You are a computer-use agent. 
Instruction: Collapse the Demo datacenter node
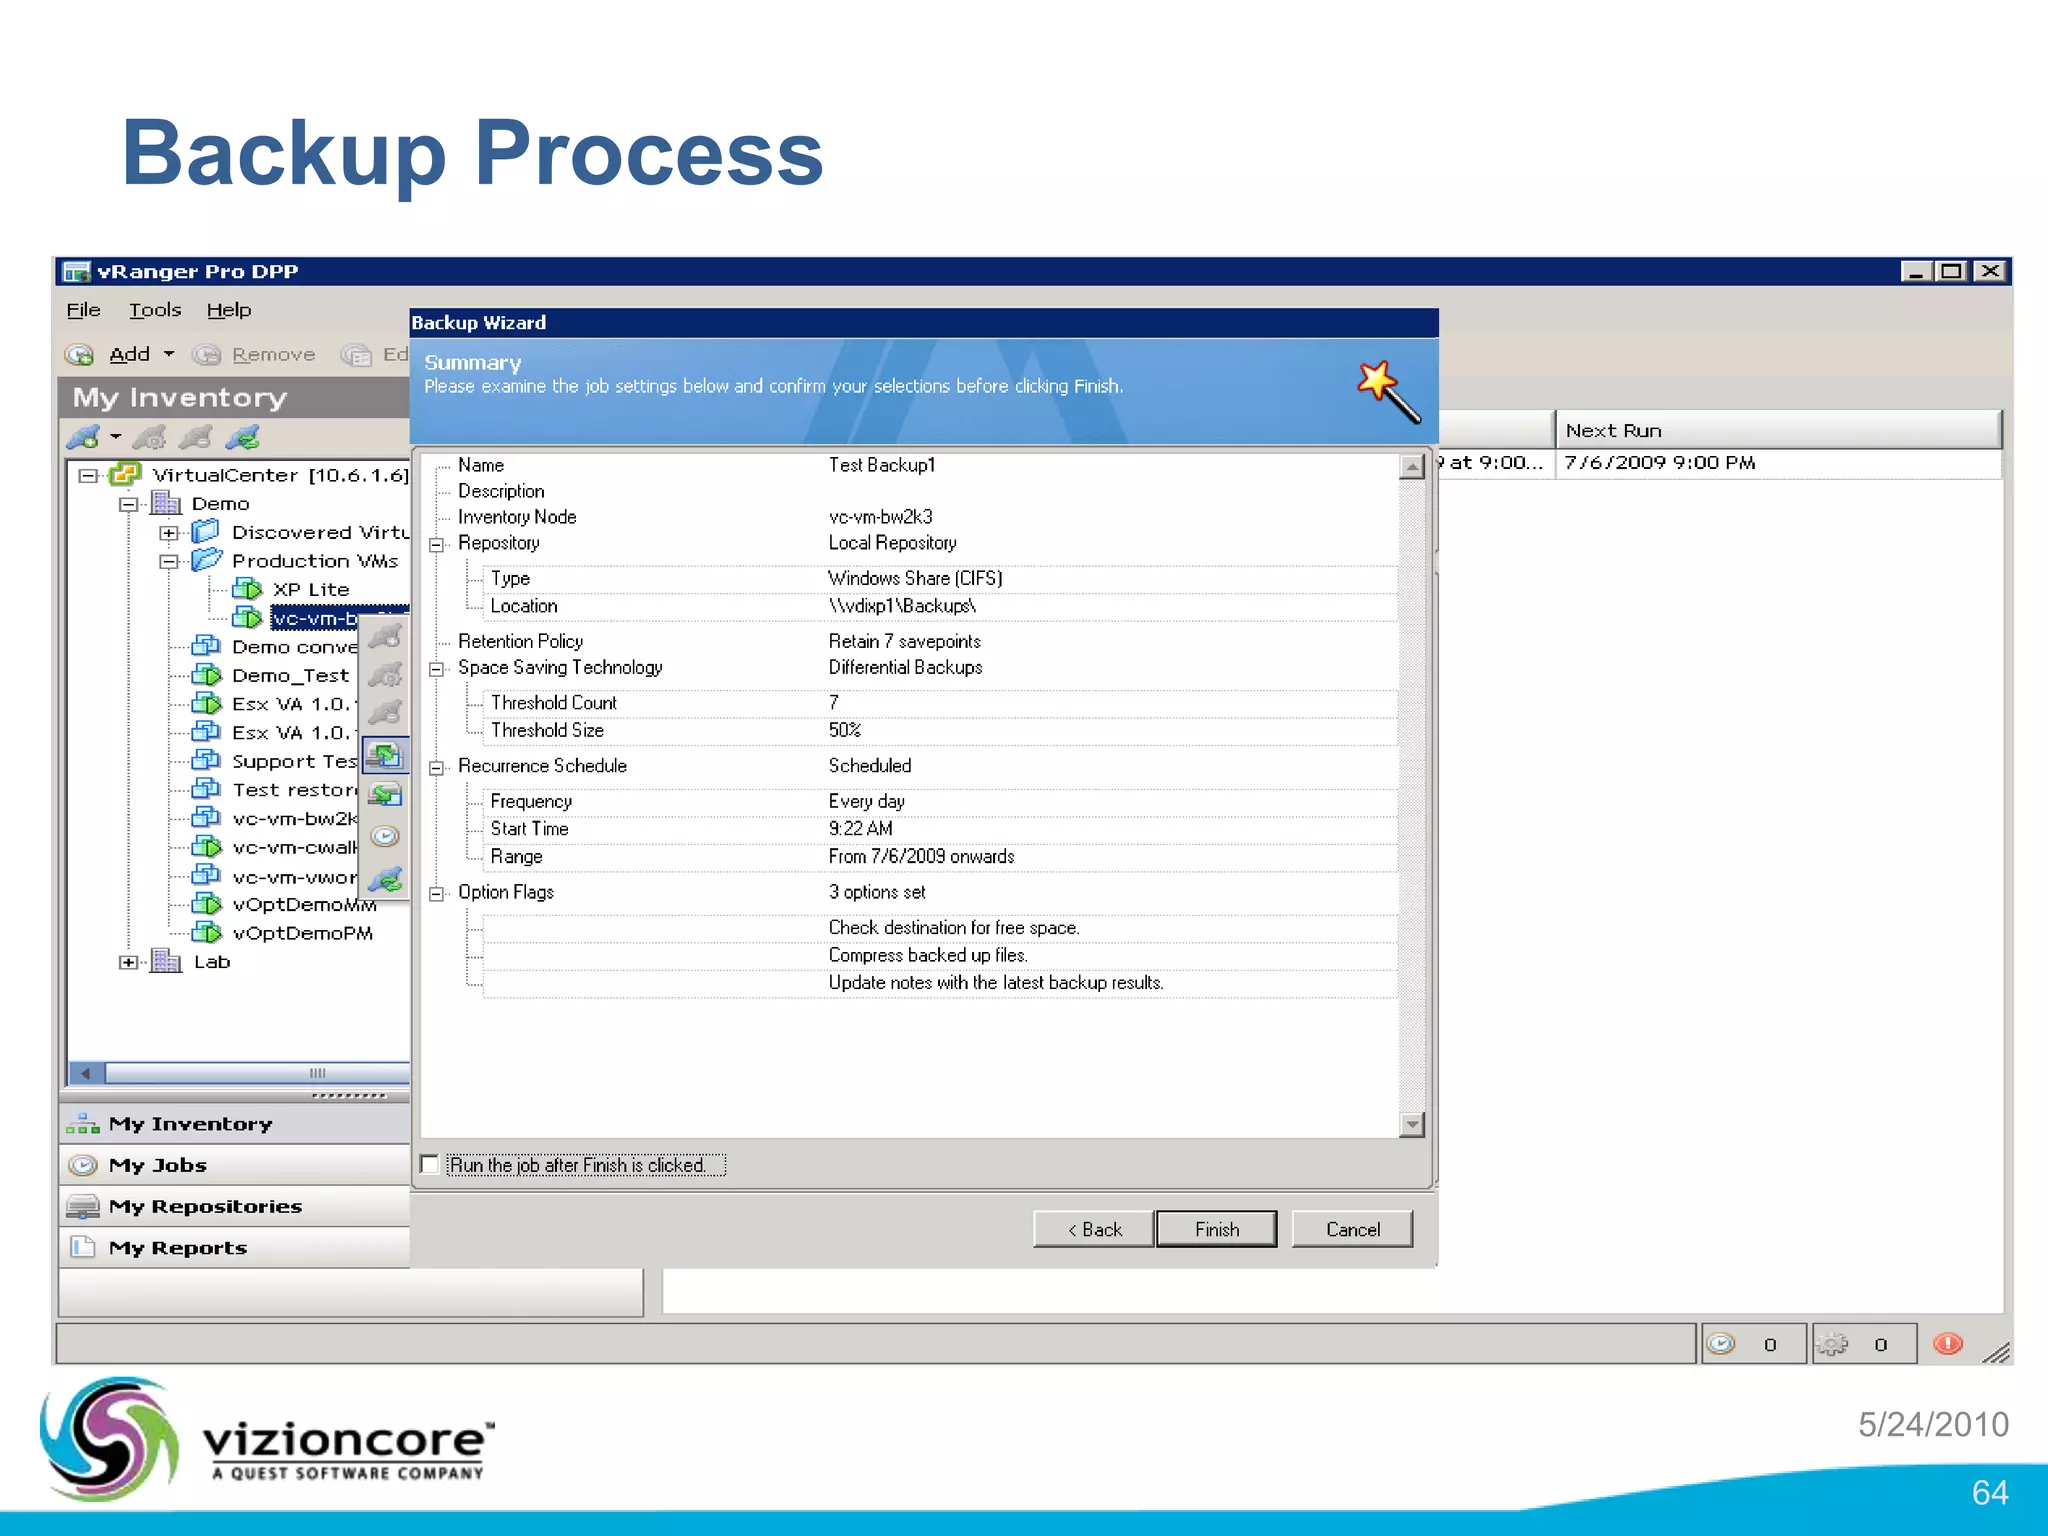[128, 505]
